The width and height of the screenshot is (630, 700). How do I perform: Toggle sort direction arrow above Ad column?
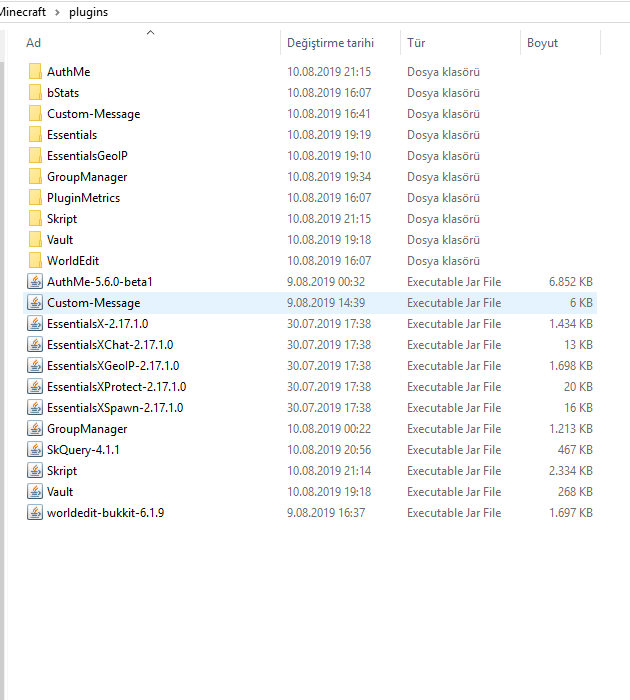tap(150, 32)
